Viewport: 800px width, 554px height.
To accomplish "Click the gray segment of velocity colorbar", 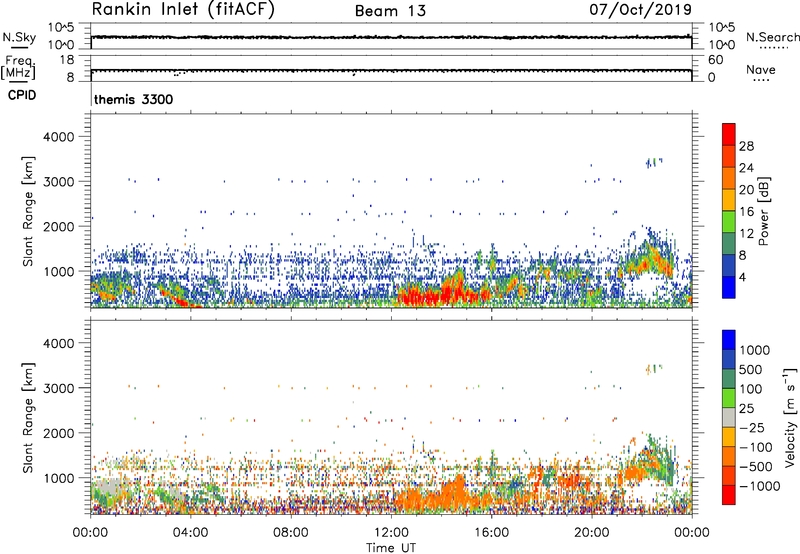I will pyautogui.click(x=729, y=417).
